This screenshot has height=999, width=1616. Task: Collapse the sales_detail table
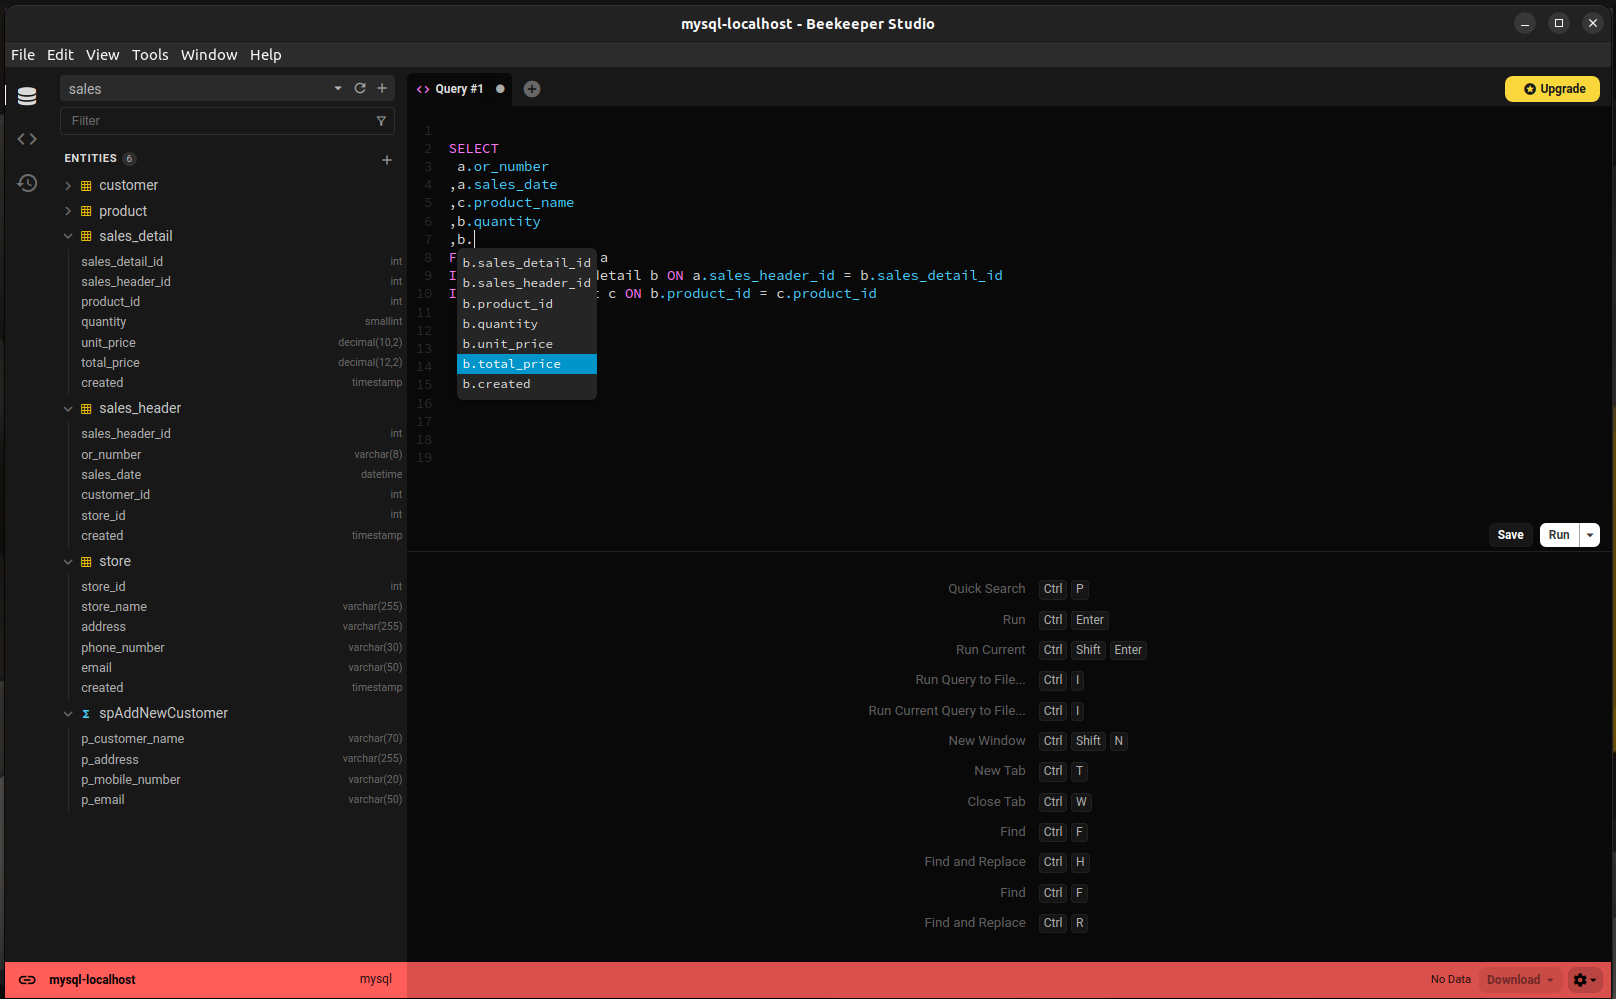[68, 237]
